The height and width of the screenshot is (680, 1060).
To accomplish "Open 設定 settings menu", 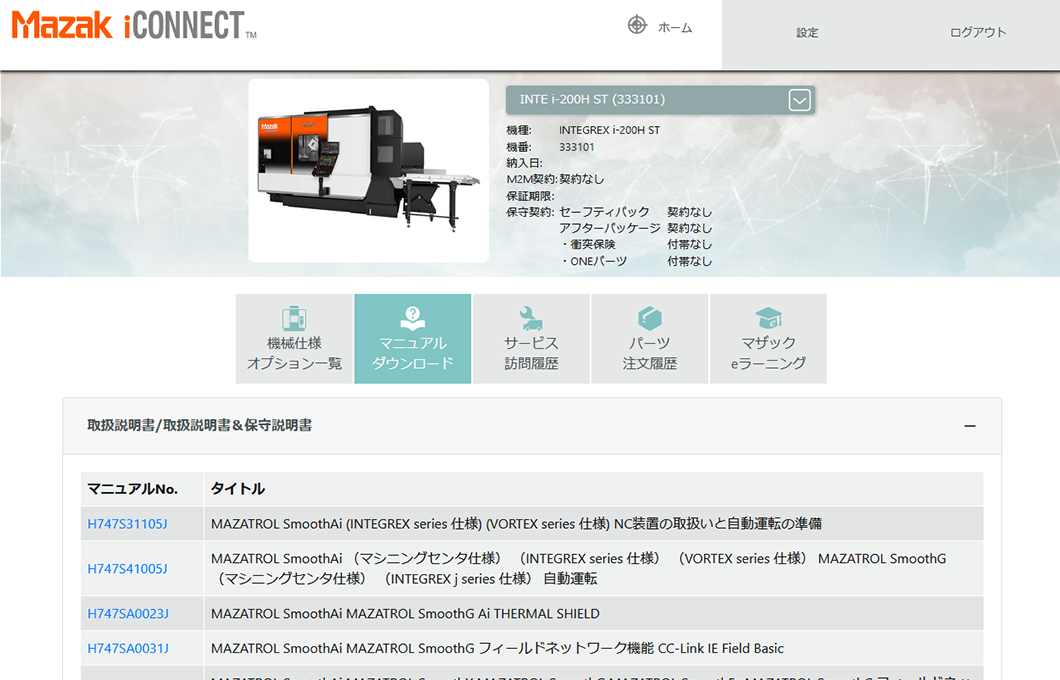I will [x=807, y=32].
